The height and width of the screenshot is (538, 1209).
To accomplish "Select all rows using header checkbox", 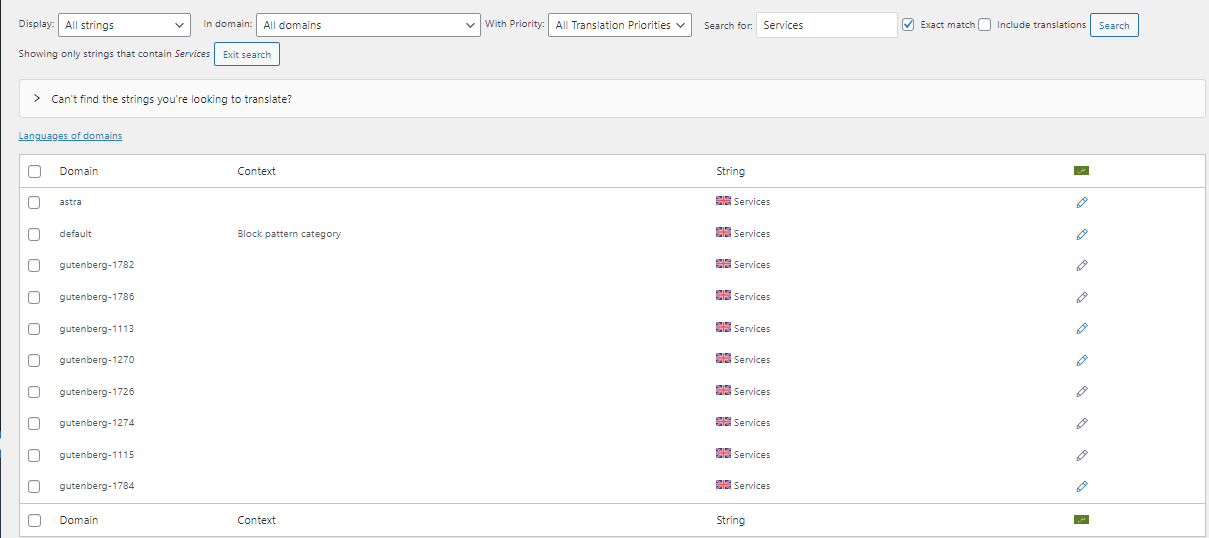I will tap(34, 171).
